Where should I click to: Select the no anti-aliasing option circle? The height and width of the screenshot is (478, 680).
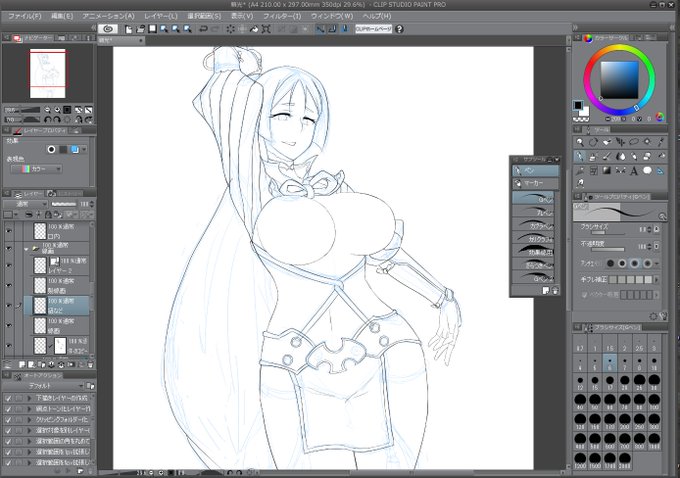[x=610, y=263]
